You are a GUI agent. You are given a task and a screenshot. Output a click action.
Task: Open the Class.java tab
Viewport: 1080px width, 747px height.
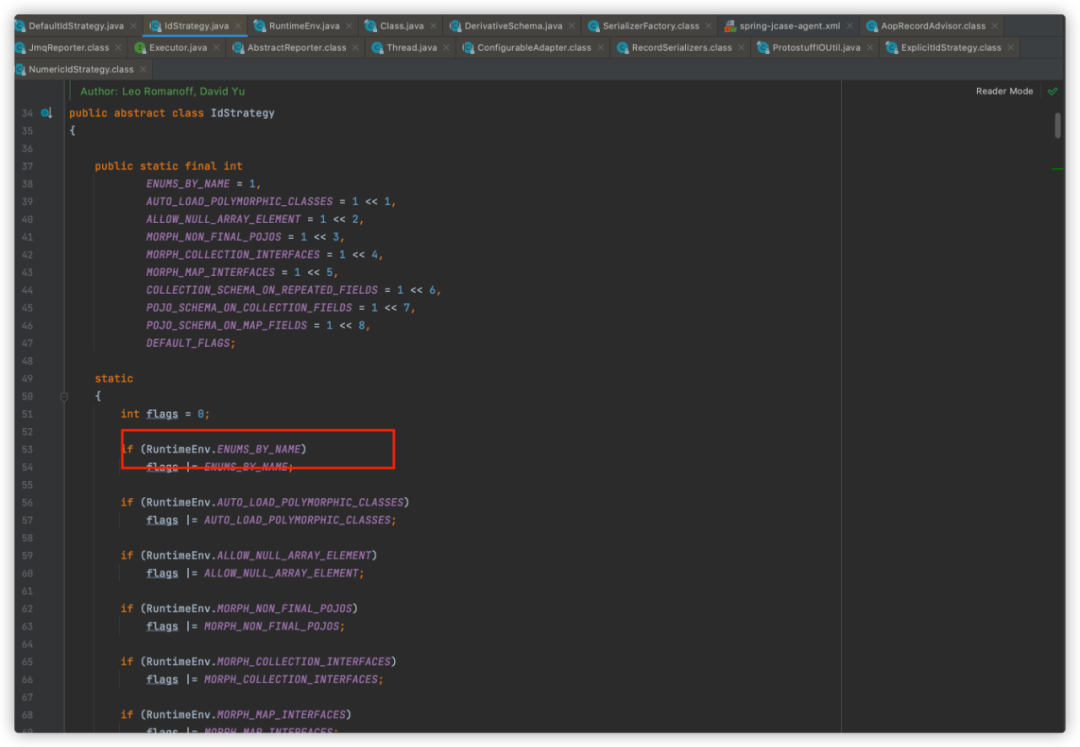click(x=402, y=26)
